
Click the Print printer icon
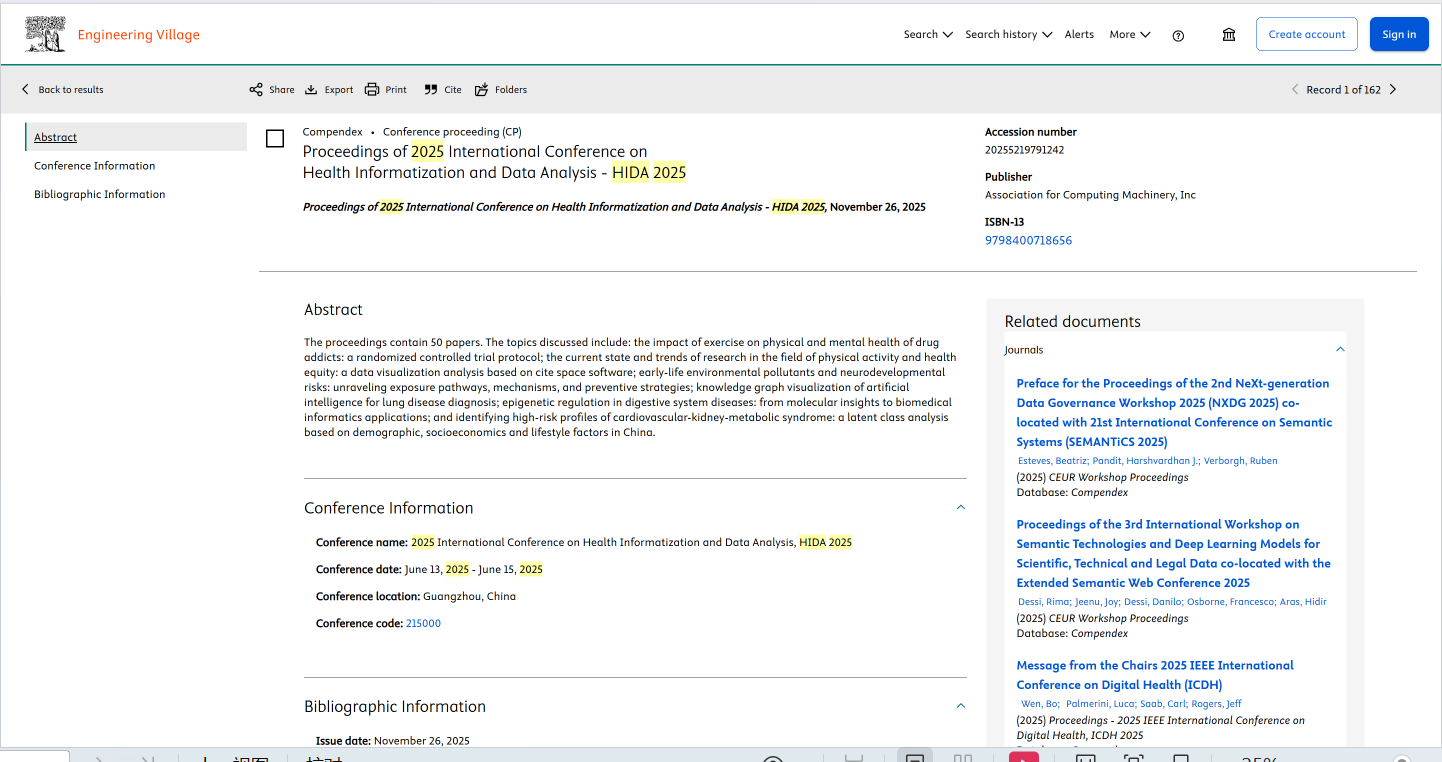pyautogui.click(x=372, y=90)
